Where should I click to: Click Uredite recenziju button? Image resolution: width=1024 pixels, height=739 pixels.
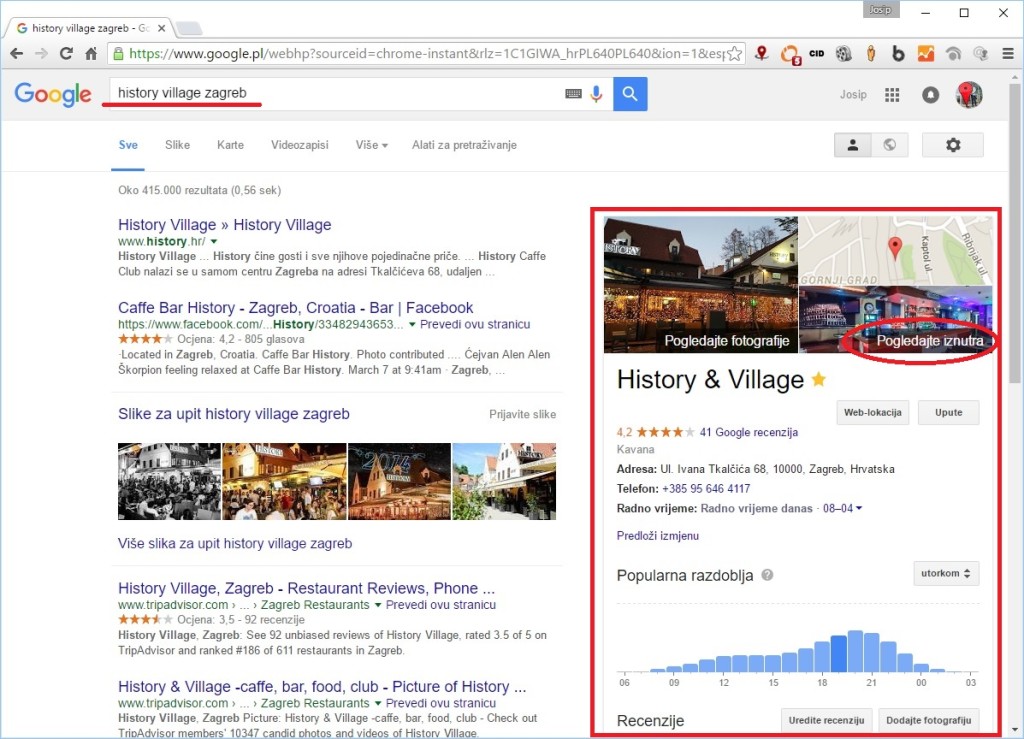[826, 720]
